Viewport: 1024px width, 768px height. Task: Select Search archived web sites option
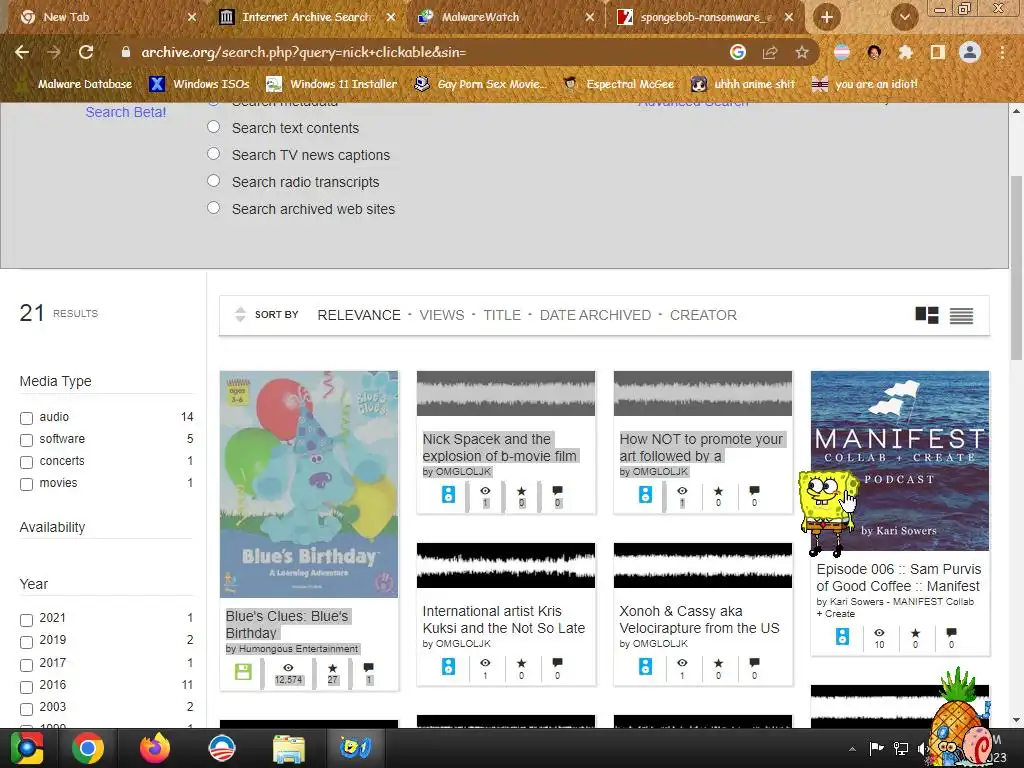pos(214,208)
